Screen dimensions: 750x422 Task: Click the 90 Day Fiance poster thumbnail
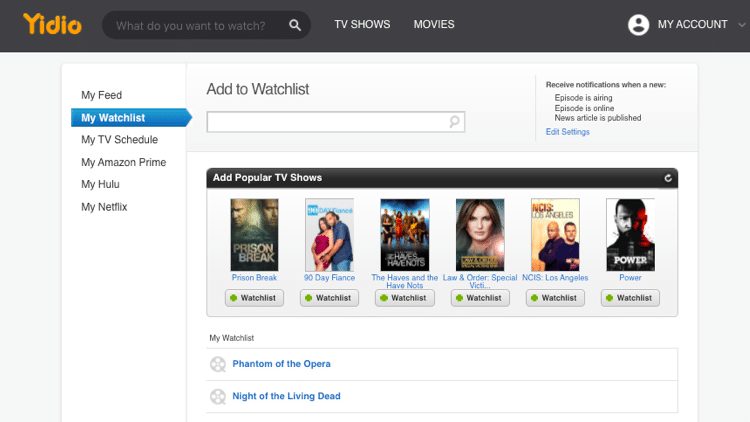pos(329,235)
